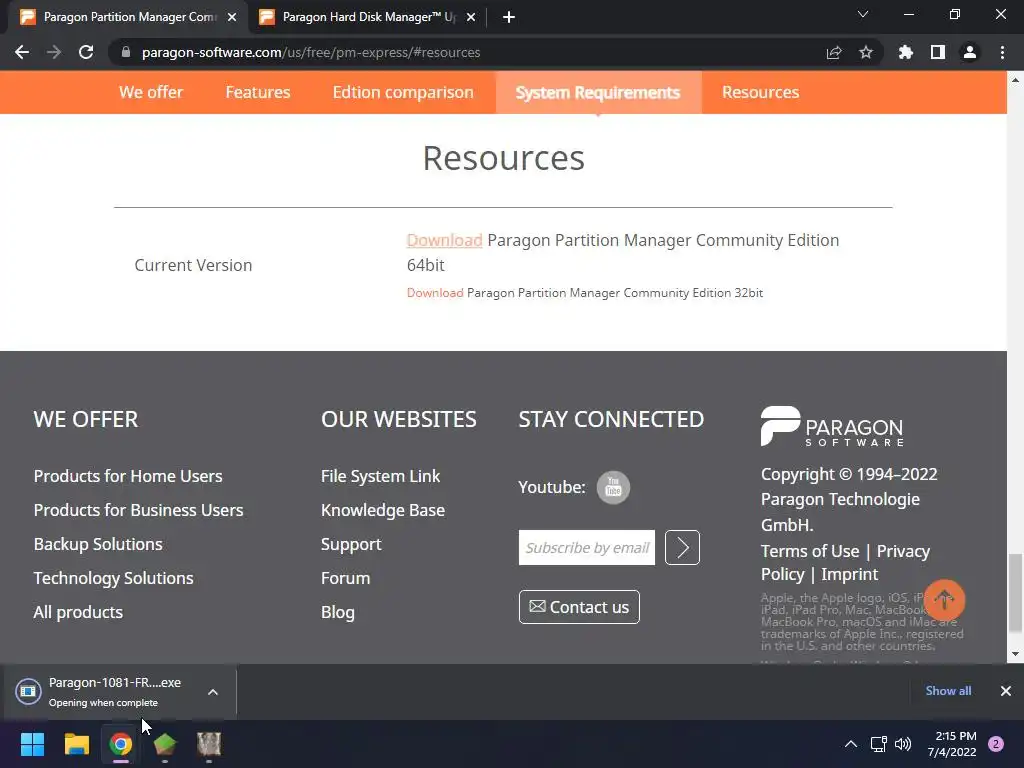Download the 32bit Community Edition
Screen dimensions: 1024x768
pos(435,293)
